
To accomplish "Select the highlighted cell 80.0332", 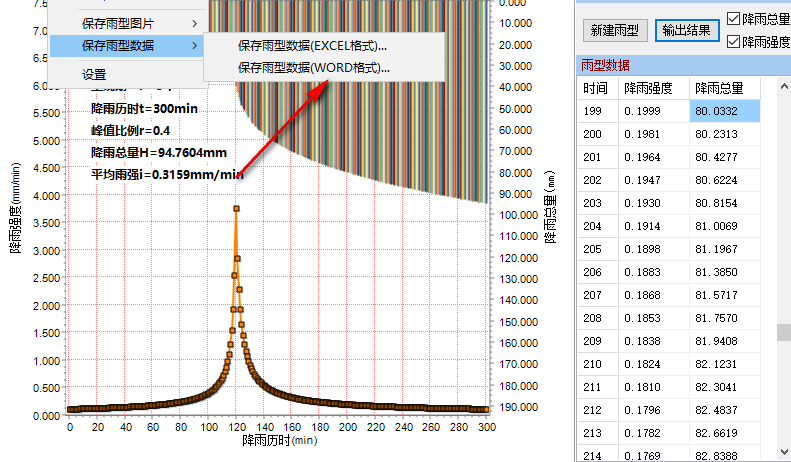I will click(724, 111).
